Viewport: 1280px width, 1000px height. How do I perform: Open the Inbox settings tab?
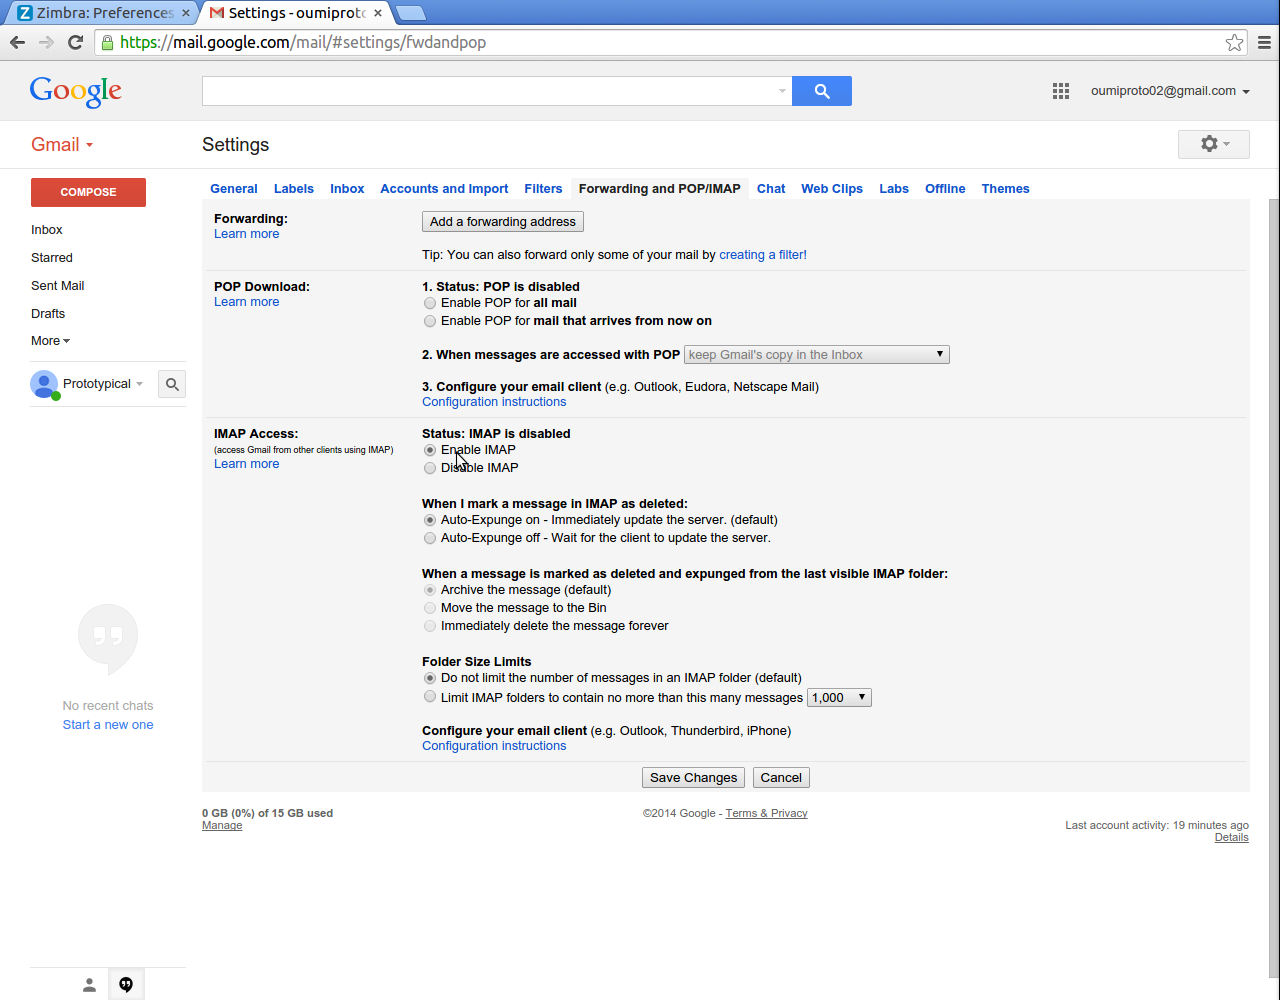point(347,189)
